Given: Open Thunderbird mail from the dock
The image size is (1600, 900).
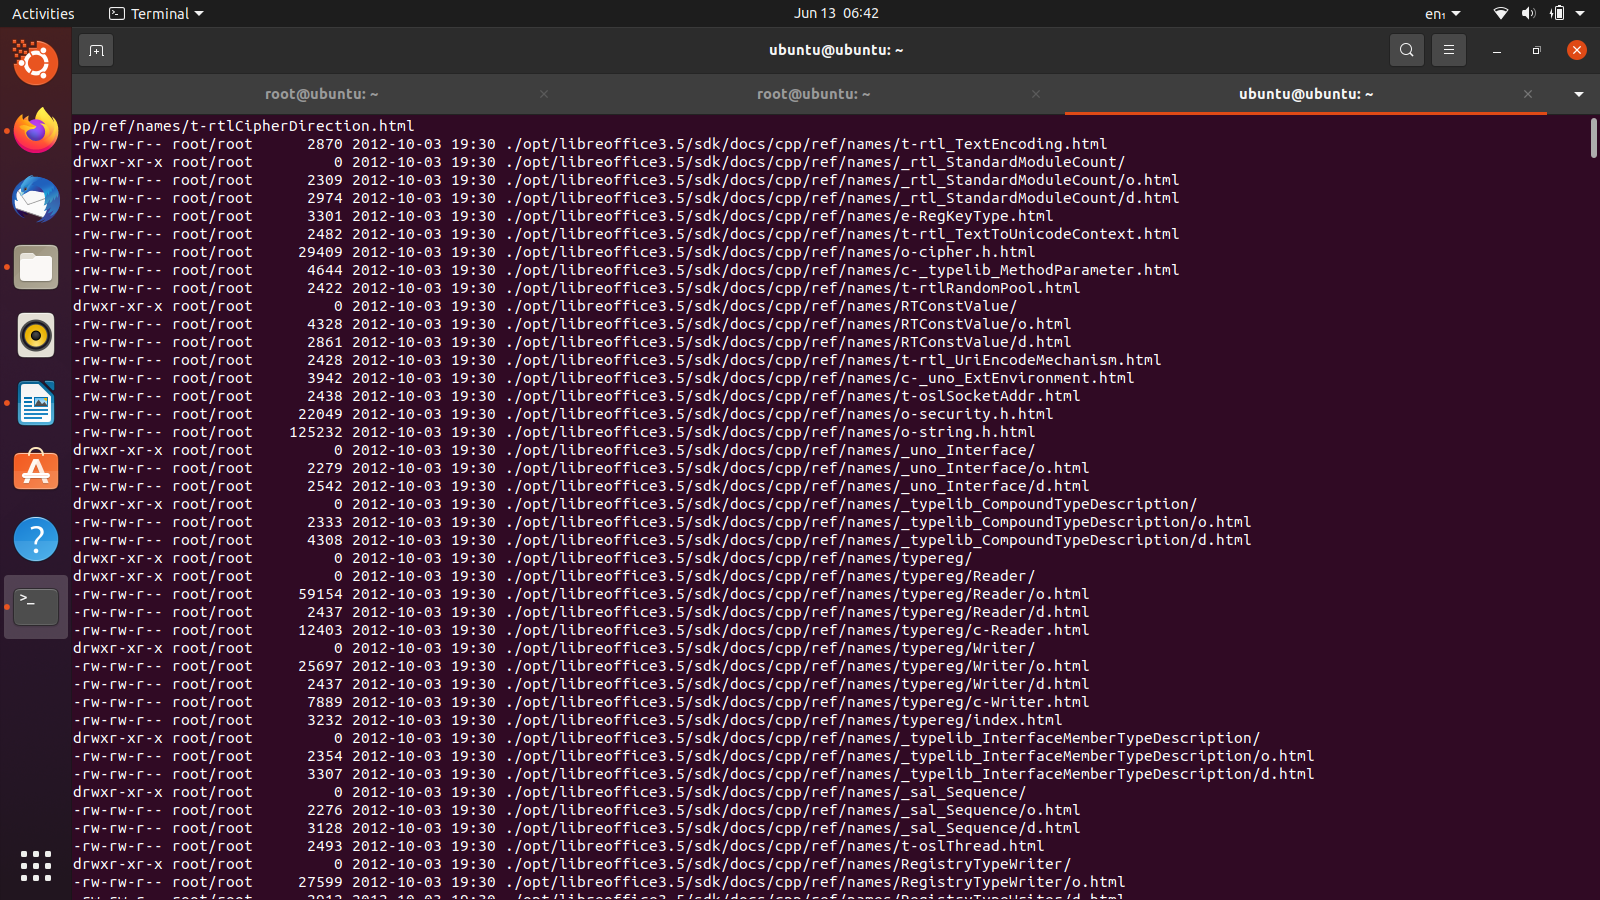Looking at the screenshot, I should tap(36, 199).
